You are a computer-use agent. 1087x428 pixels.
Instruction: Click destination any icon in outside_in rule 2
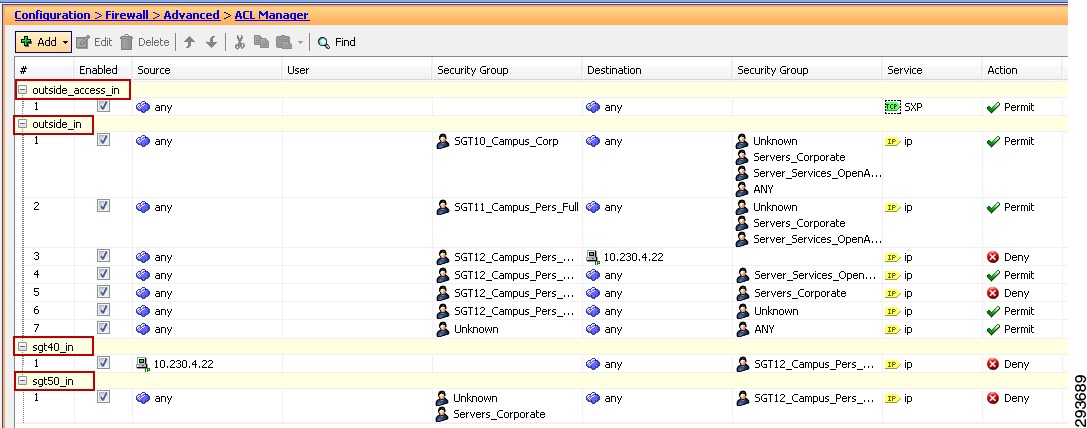point(593,207)
